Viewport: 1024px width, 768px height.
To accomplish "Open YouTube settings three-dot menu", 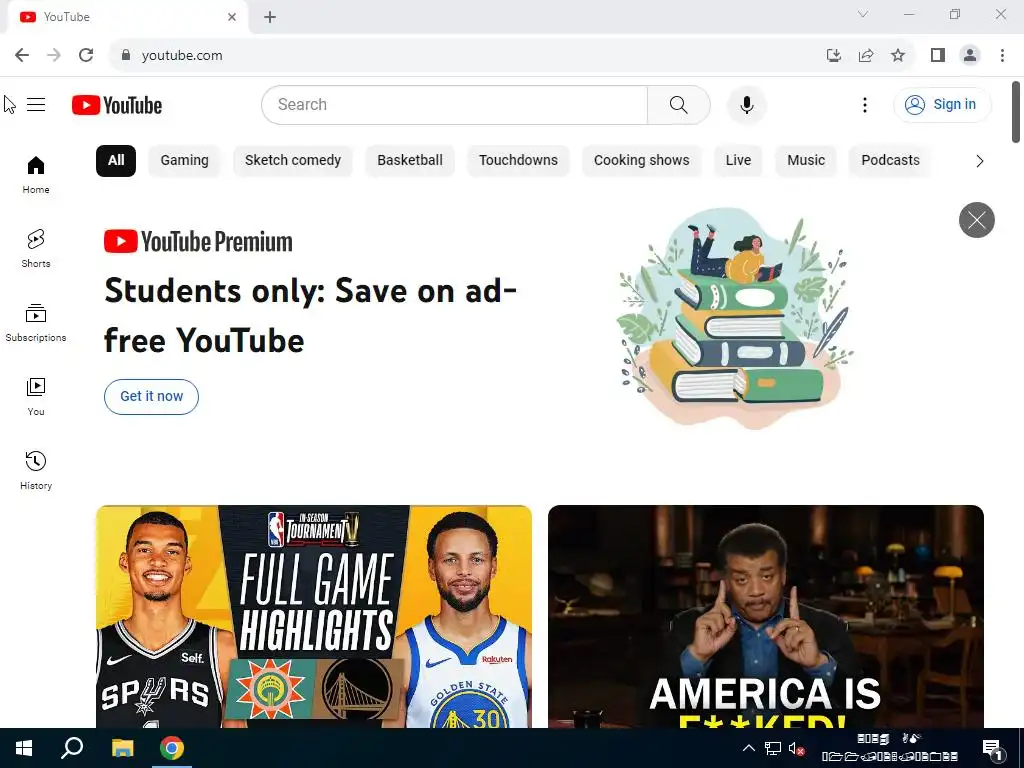I will pos(865,104).
